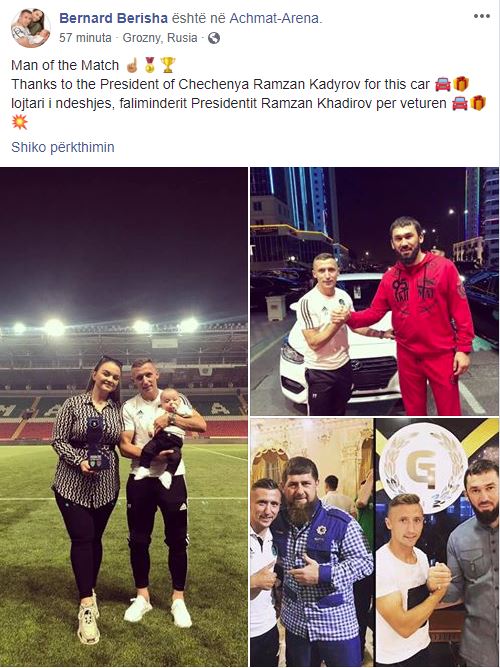Click the 'Thanks to the President' sentence
This screenshot has width=500, height=668.
[220, 84]
